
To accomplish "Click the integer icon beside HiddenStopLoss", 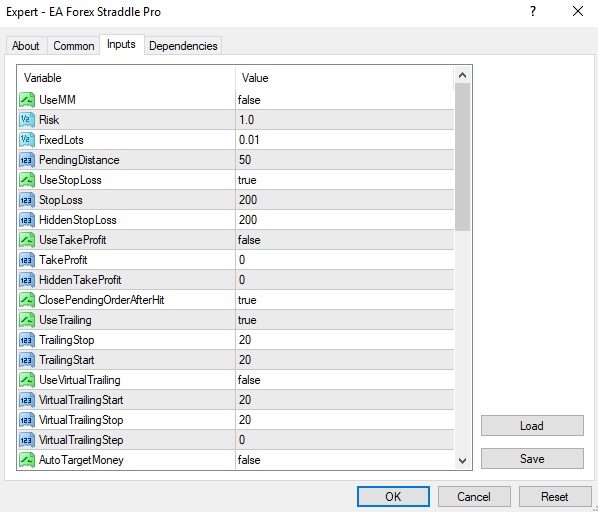I will click(x=27, y=220).
